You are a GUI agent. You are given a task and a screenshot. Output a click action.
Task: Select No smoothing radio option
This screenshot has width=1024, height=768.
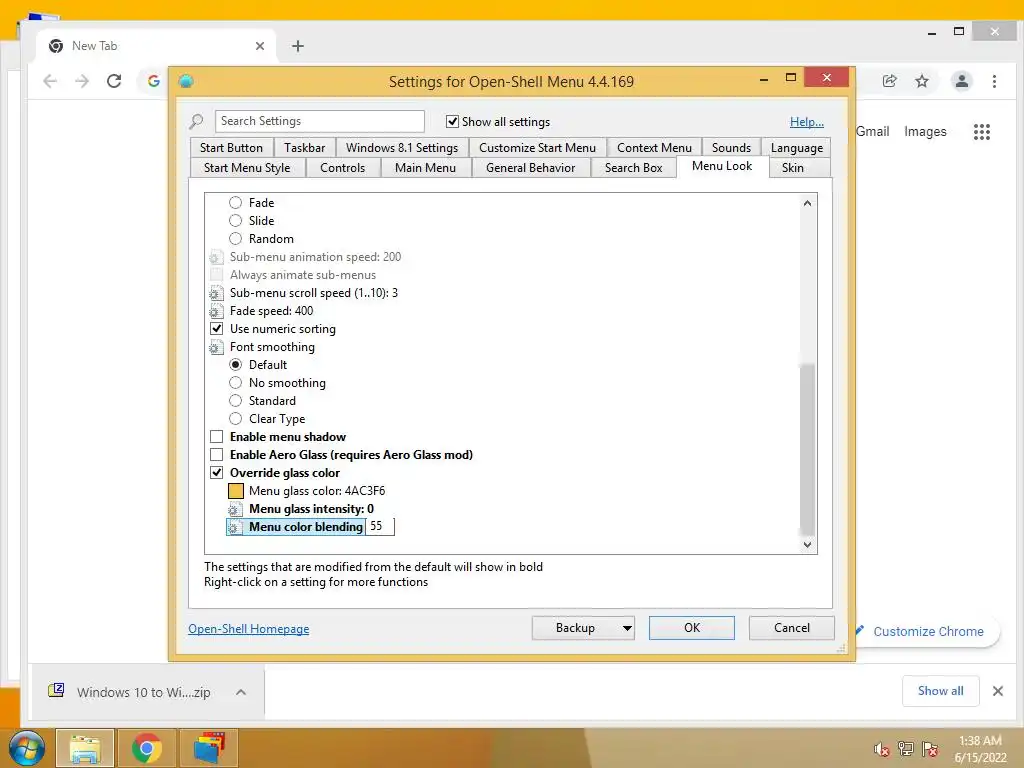(x=236, y=383)
